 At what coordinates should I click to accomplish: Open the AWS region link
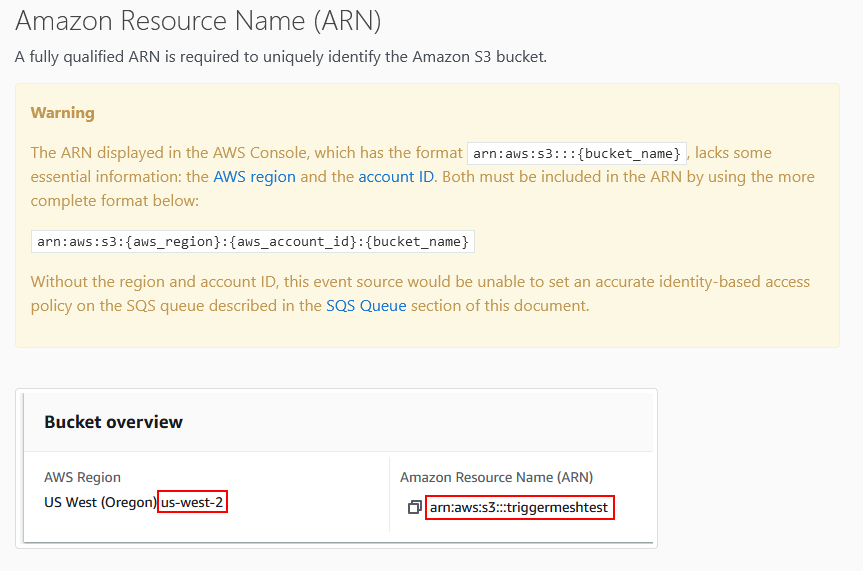254,177
